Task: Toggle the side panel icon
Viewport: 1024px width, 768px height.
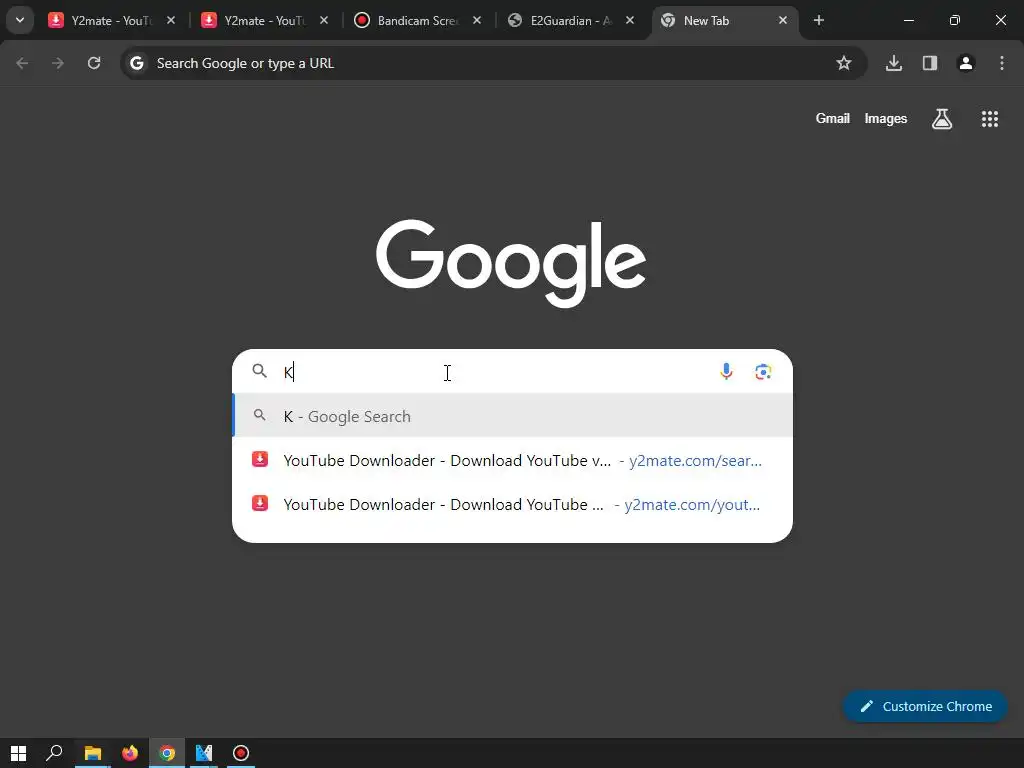Action: tap(930, 63)
